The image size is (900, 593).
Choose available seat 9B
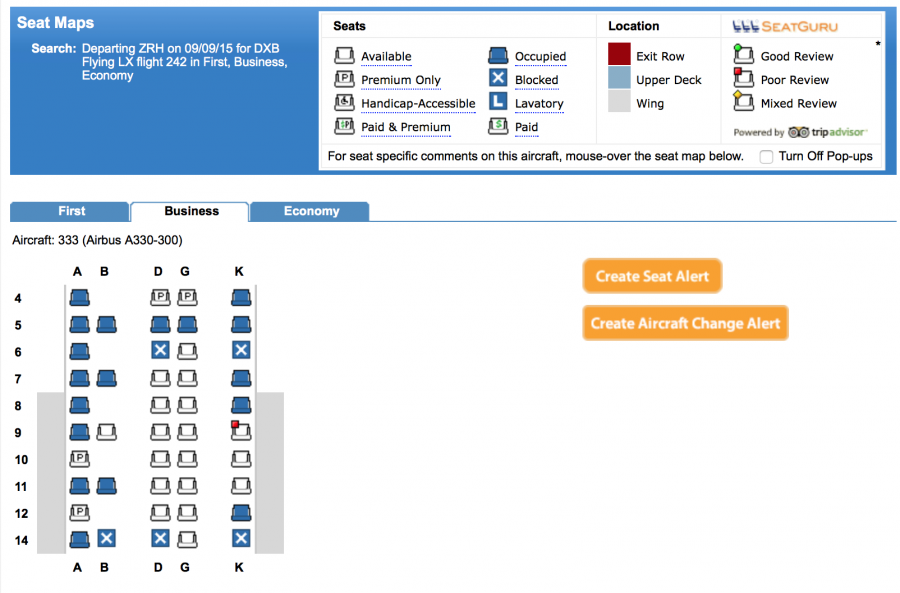pyautogui.click(x=106, y=432)
